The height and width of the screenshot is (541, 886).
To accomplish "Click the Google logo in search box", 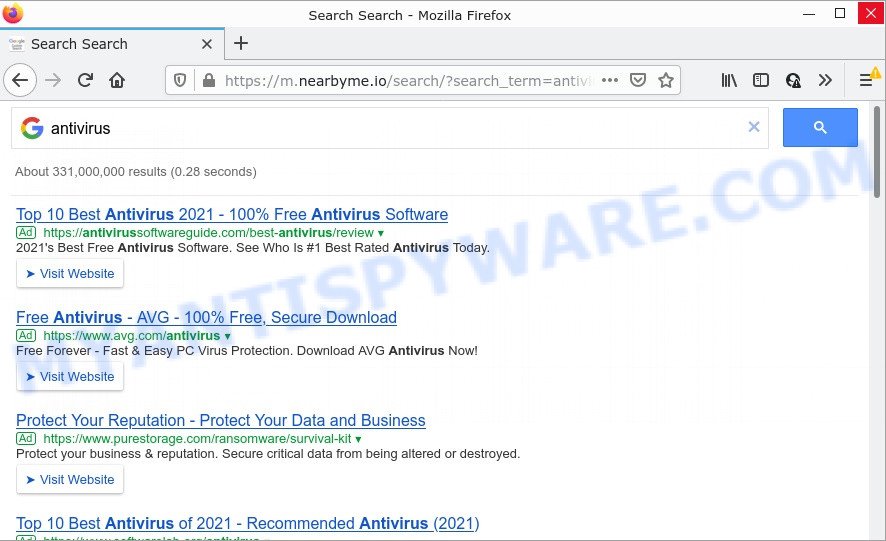I will 32,128.
